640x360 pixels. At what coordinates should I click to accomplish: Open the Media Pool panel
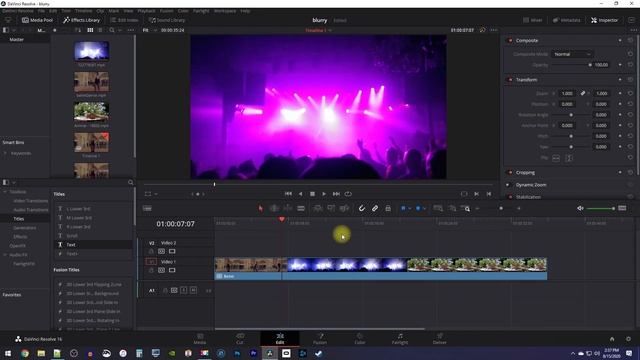tap(37, 20)
